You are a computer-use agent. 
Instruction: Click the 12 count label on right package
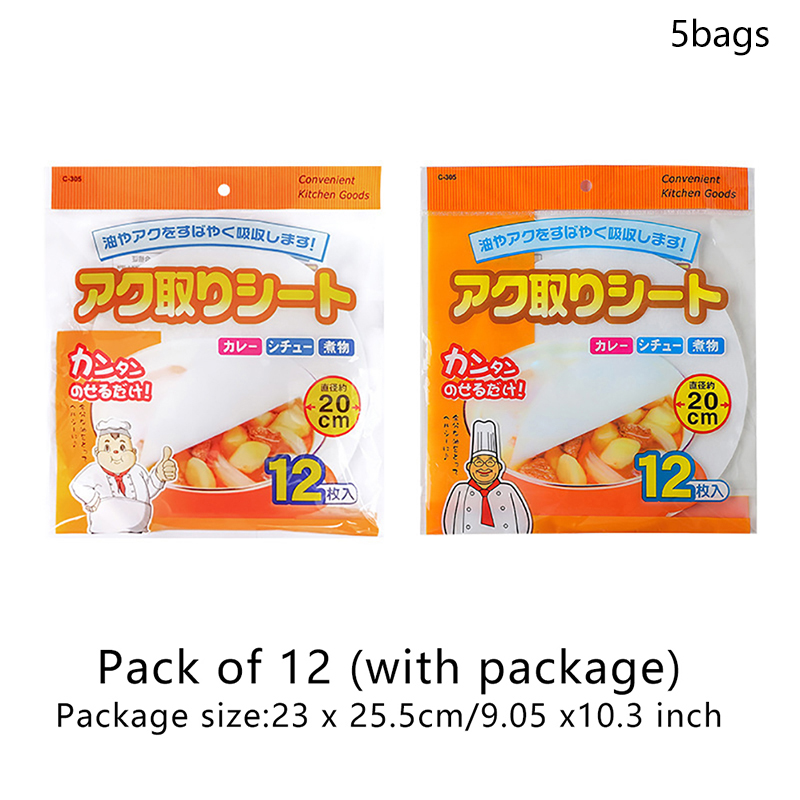pyautogui.click(x=681, y=477)
